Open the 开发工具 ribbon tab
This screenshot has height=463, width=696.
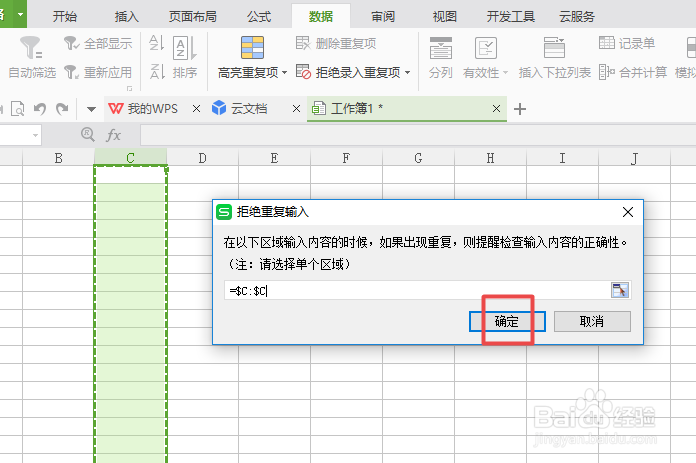pos(510,16)
